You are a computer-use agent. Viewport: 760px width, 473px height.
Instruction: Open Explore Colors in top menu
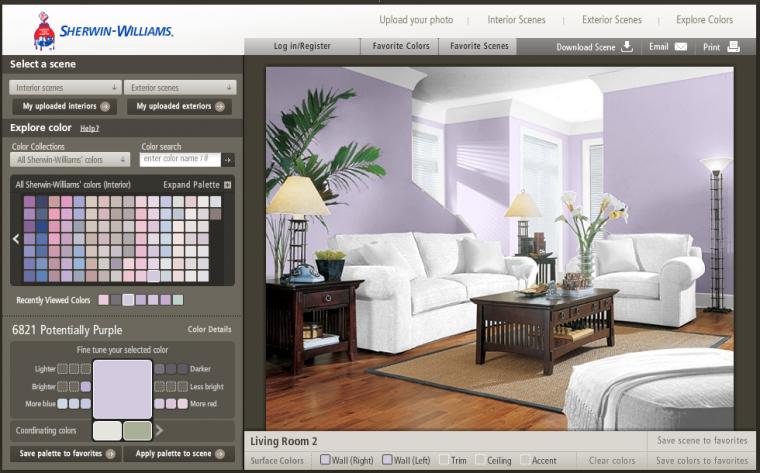tap(704, 20)
